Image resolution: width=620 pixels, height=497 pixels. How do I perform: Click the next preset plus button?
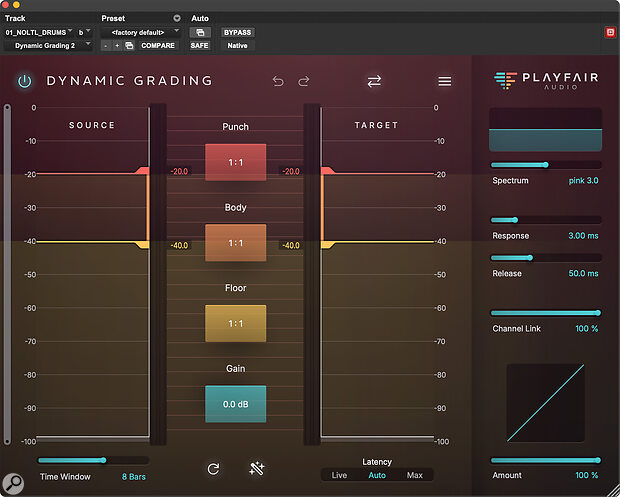click(x=117, y=45)
